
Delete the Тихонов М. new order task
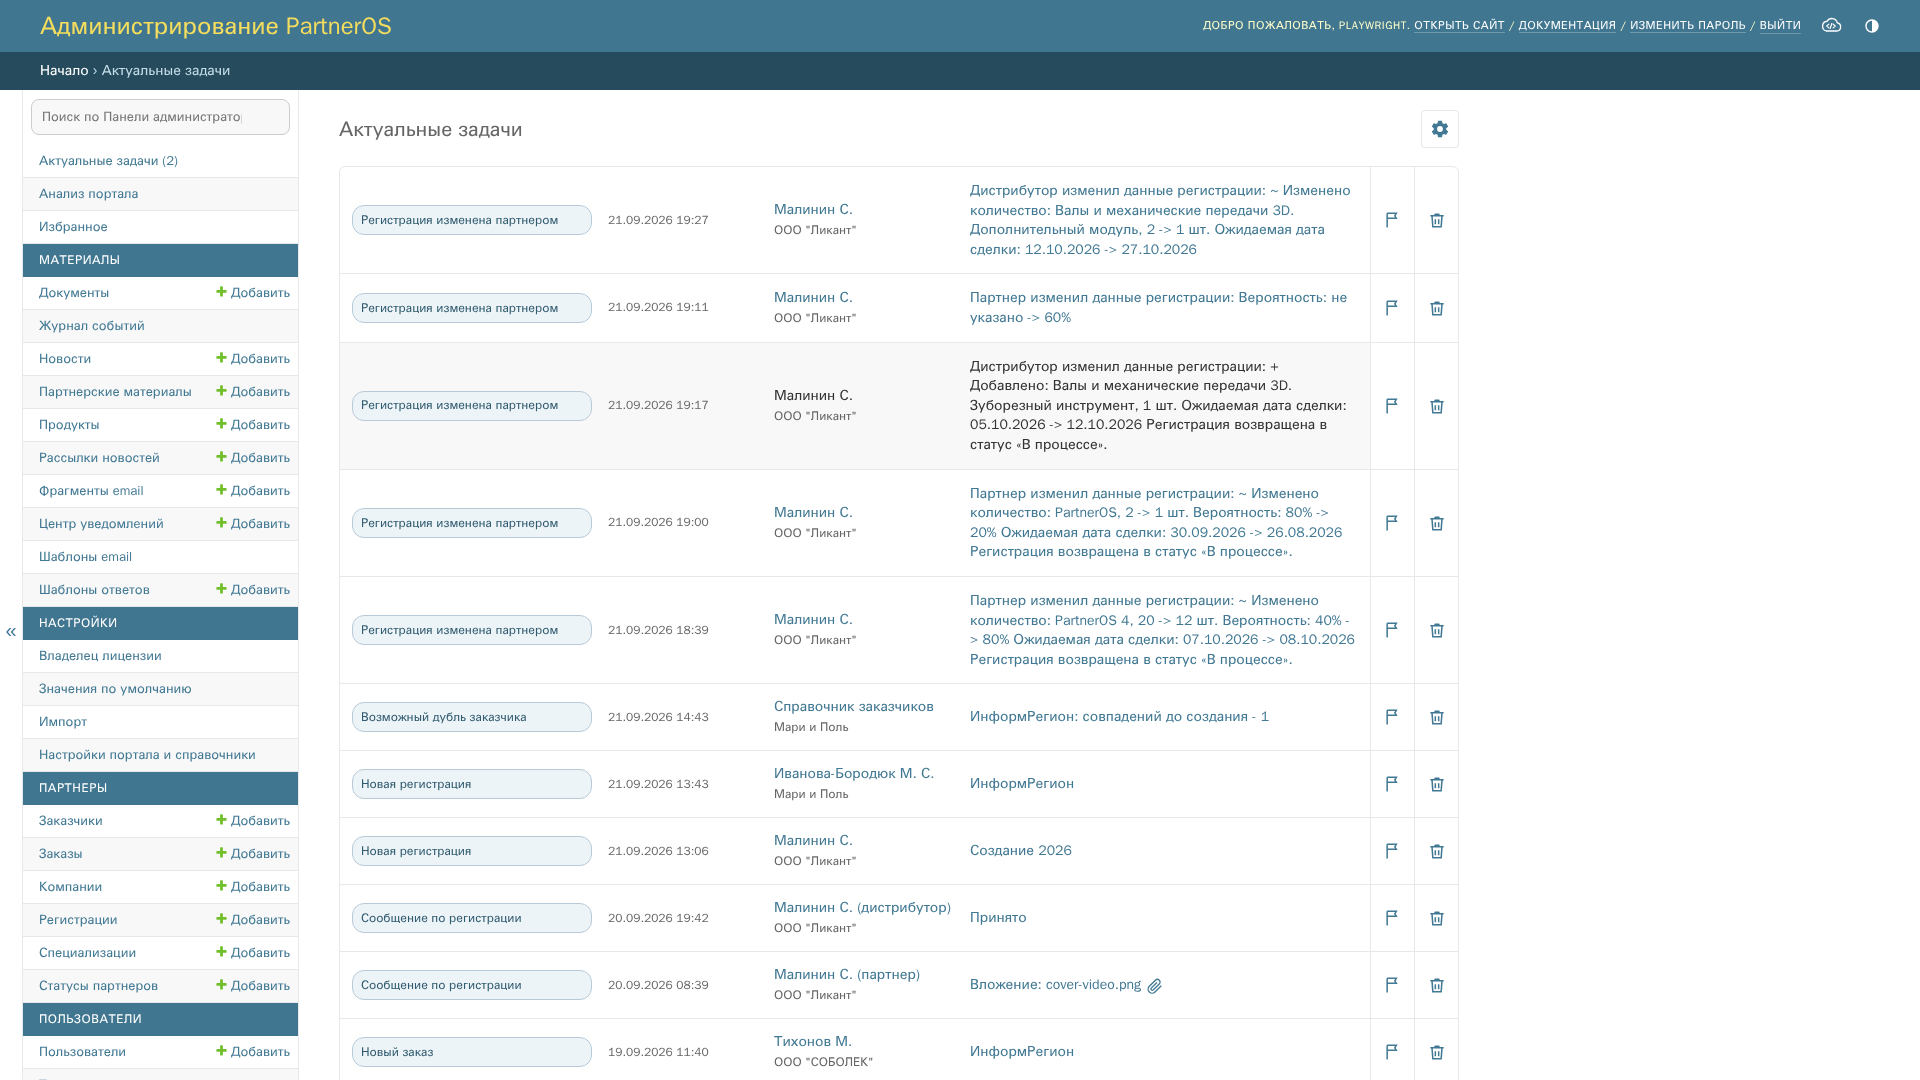click(1436, 1052)
